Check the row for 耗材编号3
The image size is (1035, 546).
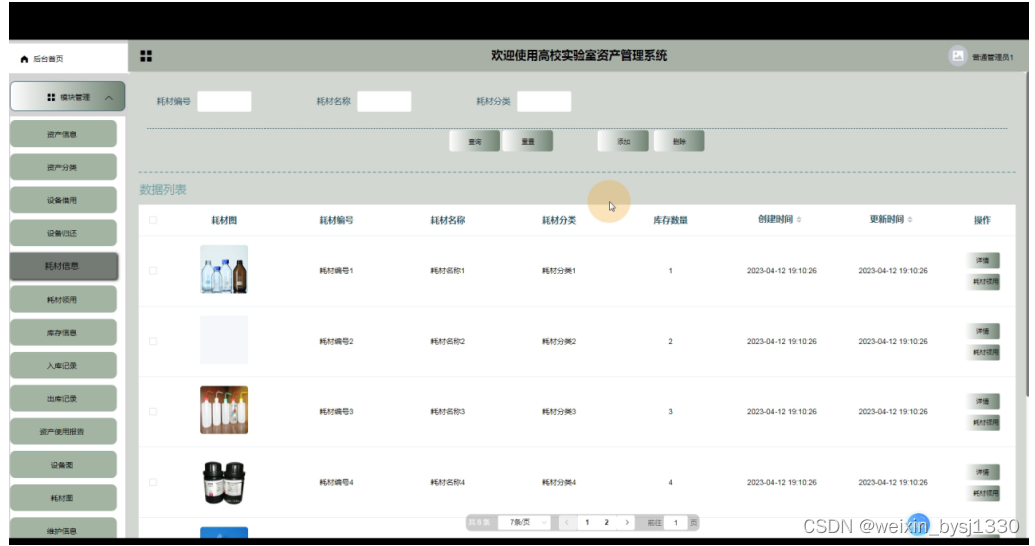tap(153, 411)
